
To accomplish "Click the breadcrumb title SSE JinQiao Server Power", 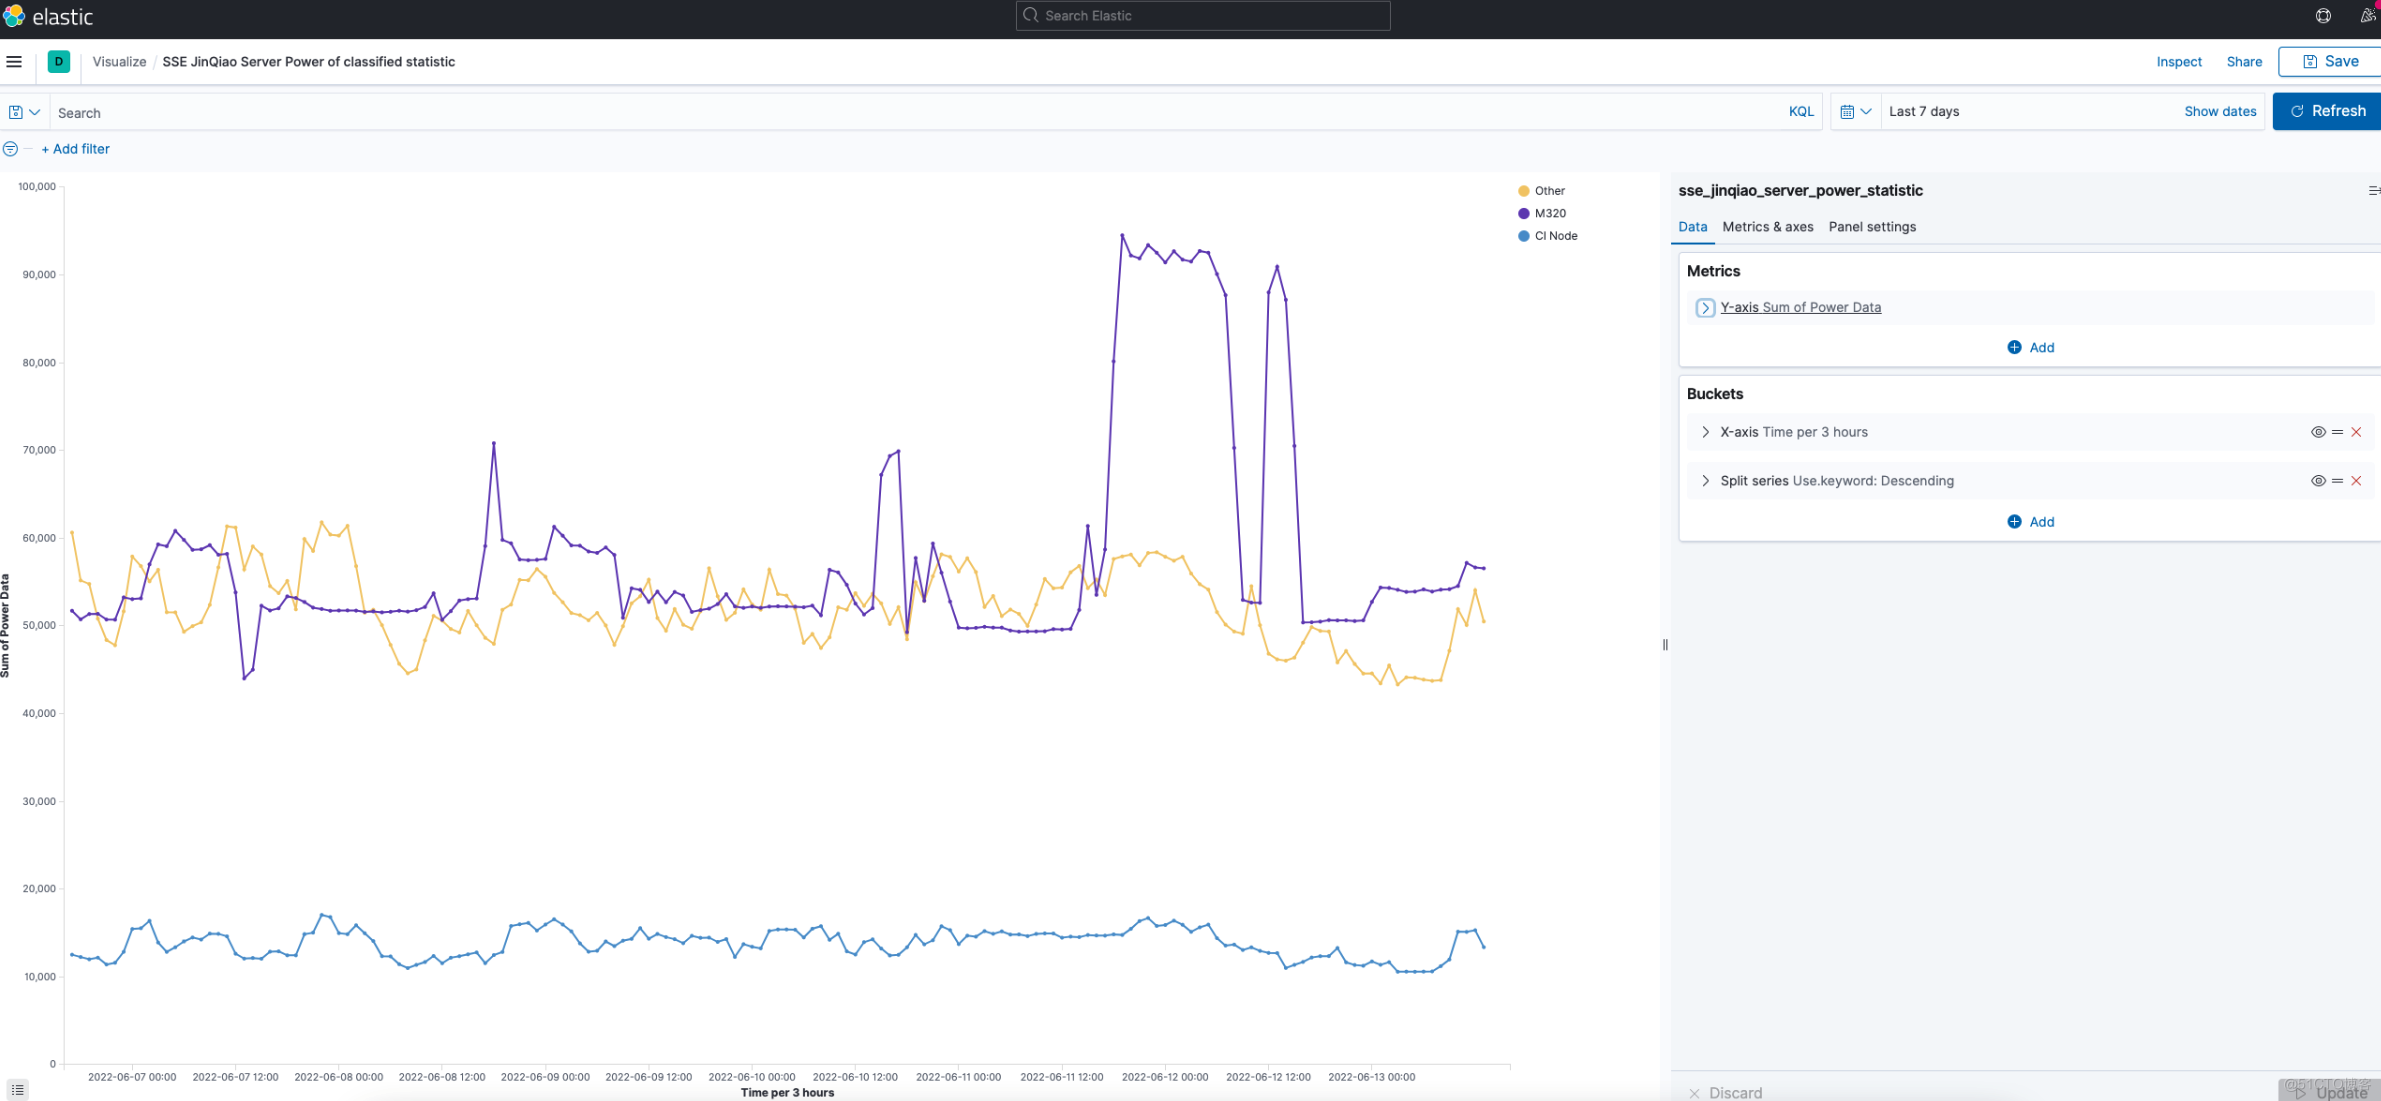I will [x=308, y=62].
